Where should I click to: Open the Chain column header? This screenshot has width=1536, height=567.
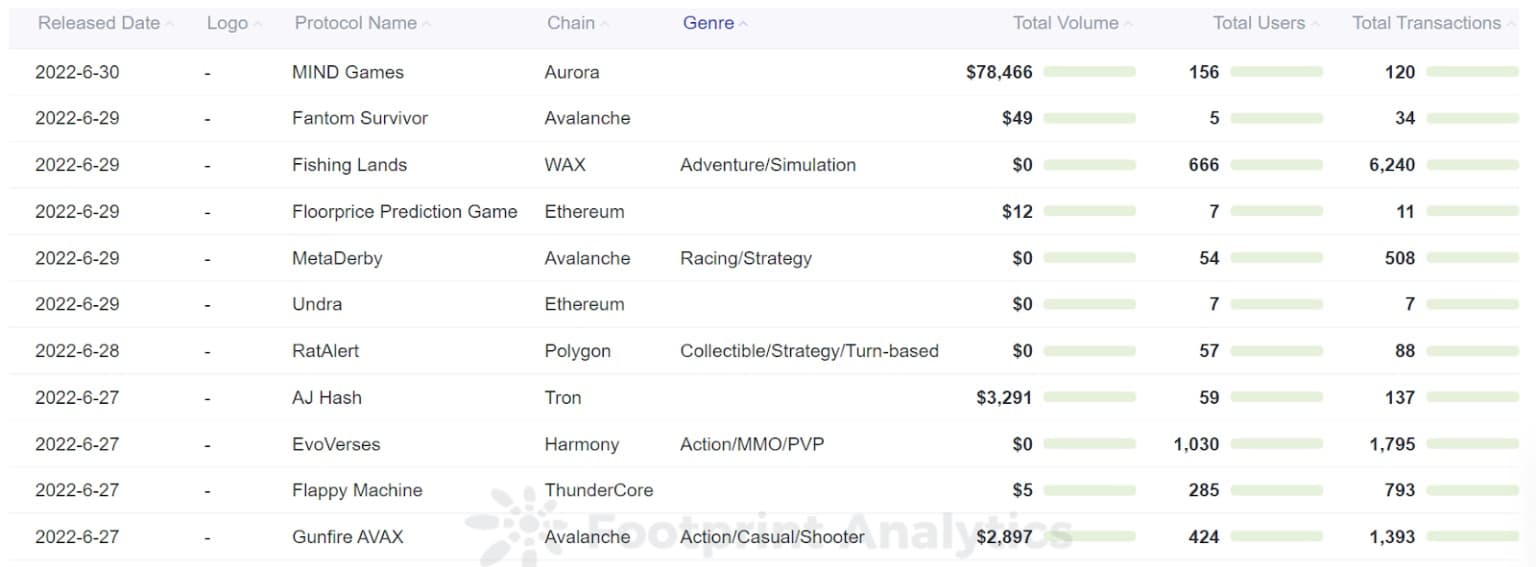click(571, 23)
